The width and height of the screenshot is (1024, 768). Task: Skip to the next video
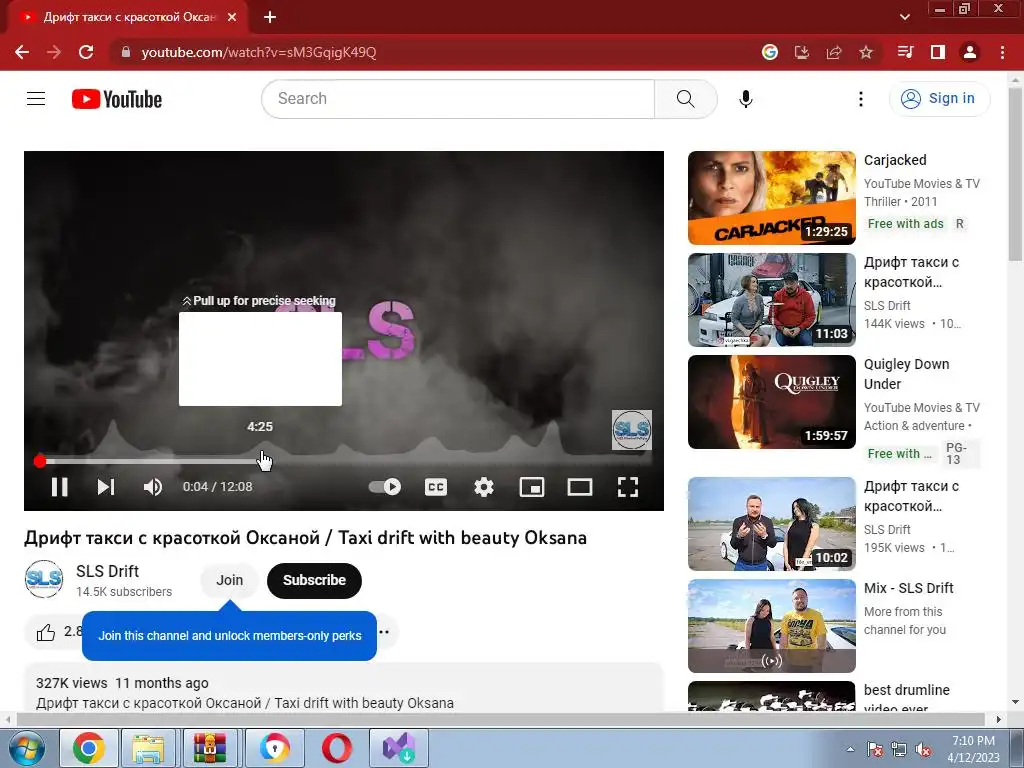click(x=106, y=487)
